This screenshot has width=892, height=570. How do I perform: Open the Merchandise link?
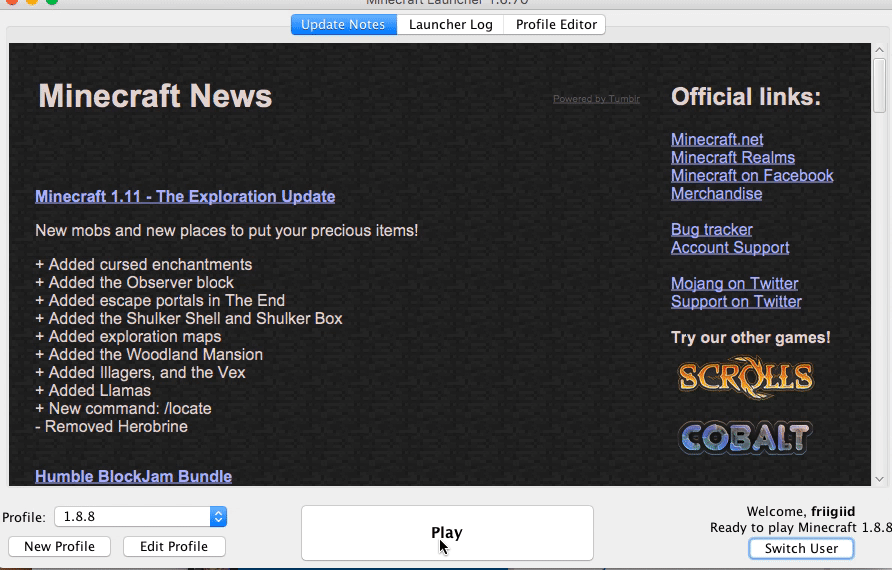click(716, 194)
